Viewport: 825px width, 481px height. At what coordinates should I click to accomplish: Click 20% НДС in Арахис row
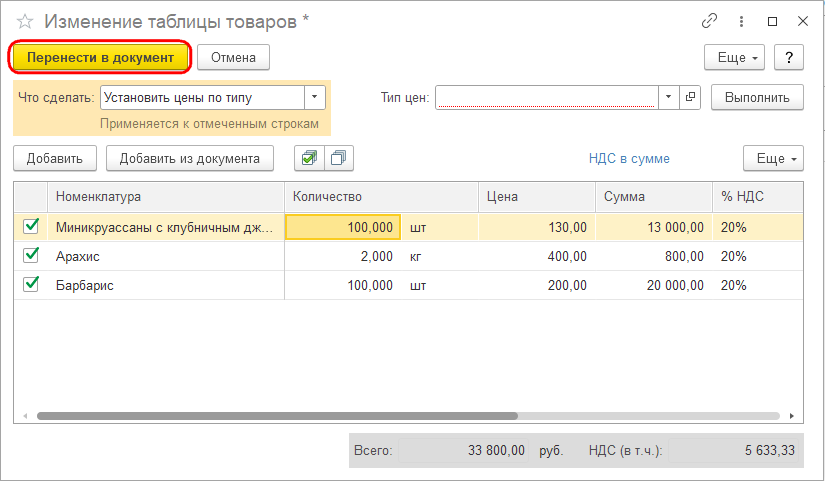758,256
